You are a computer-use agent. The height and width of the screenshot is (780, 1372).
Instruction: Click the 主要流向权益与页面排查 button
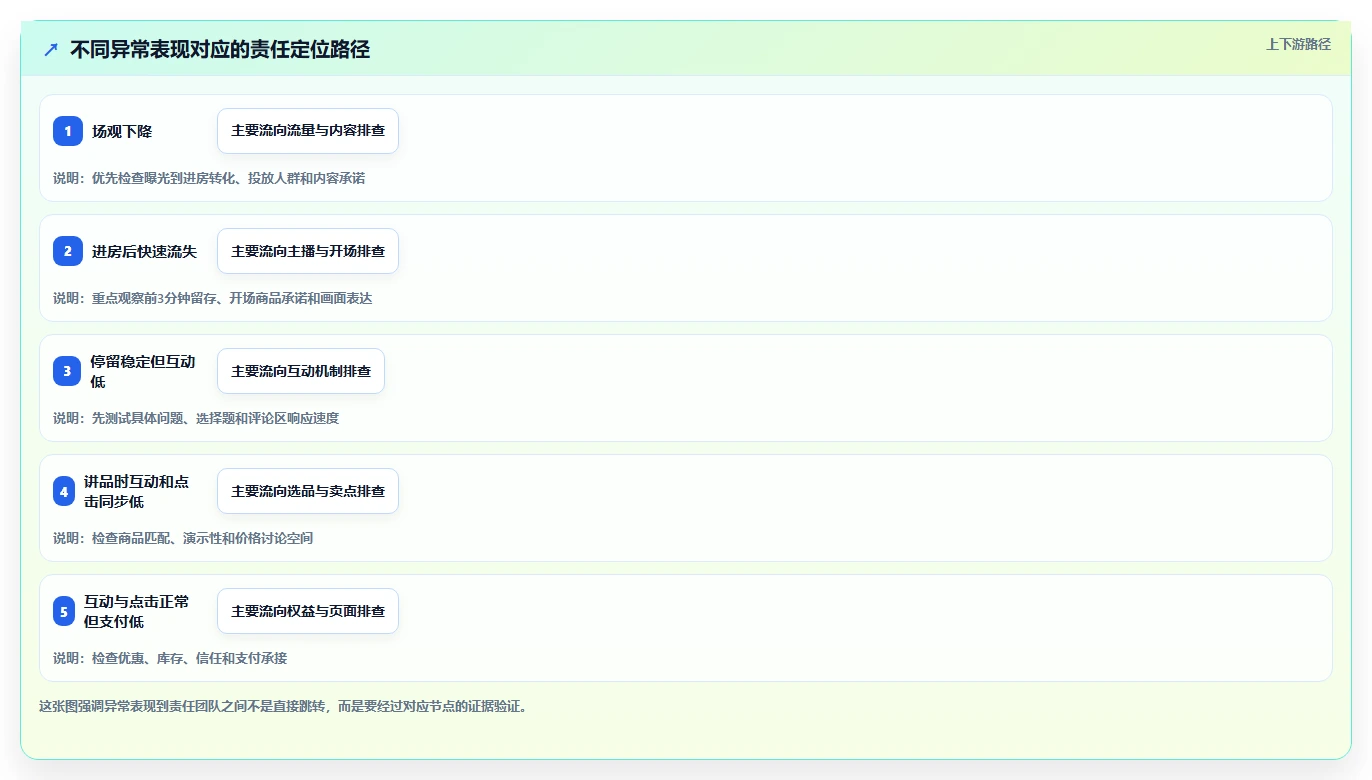[x=308, y=611]
